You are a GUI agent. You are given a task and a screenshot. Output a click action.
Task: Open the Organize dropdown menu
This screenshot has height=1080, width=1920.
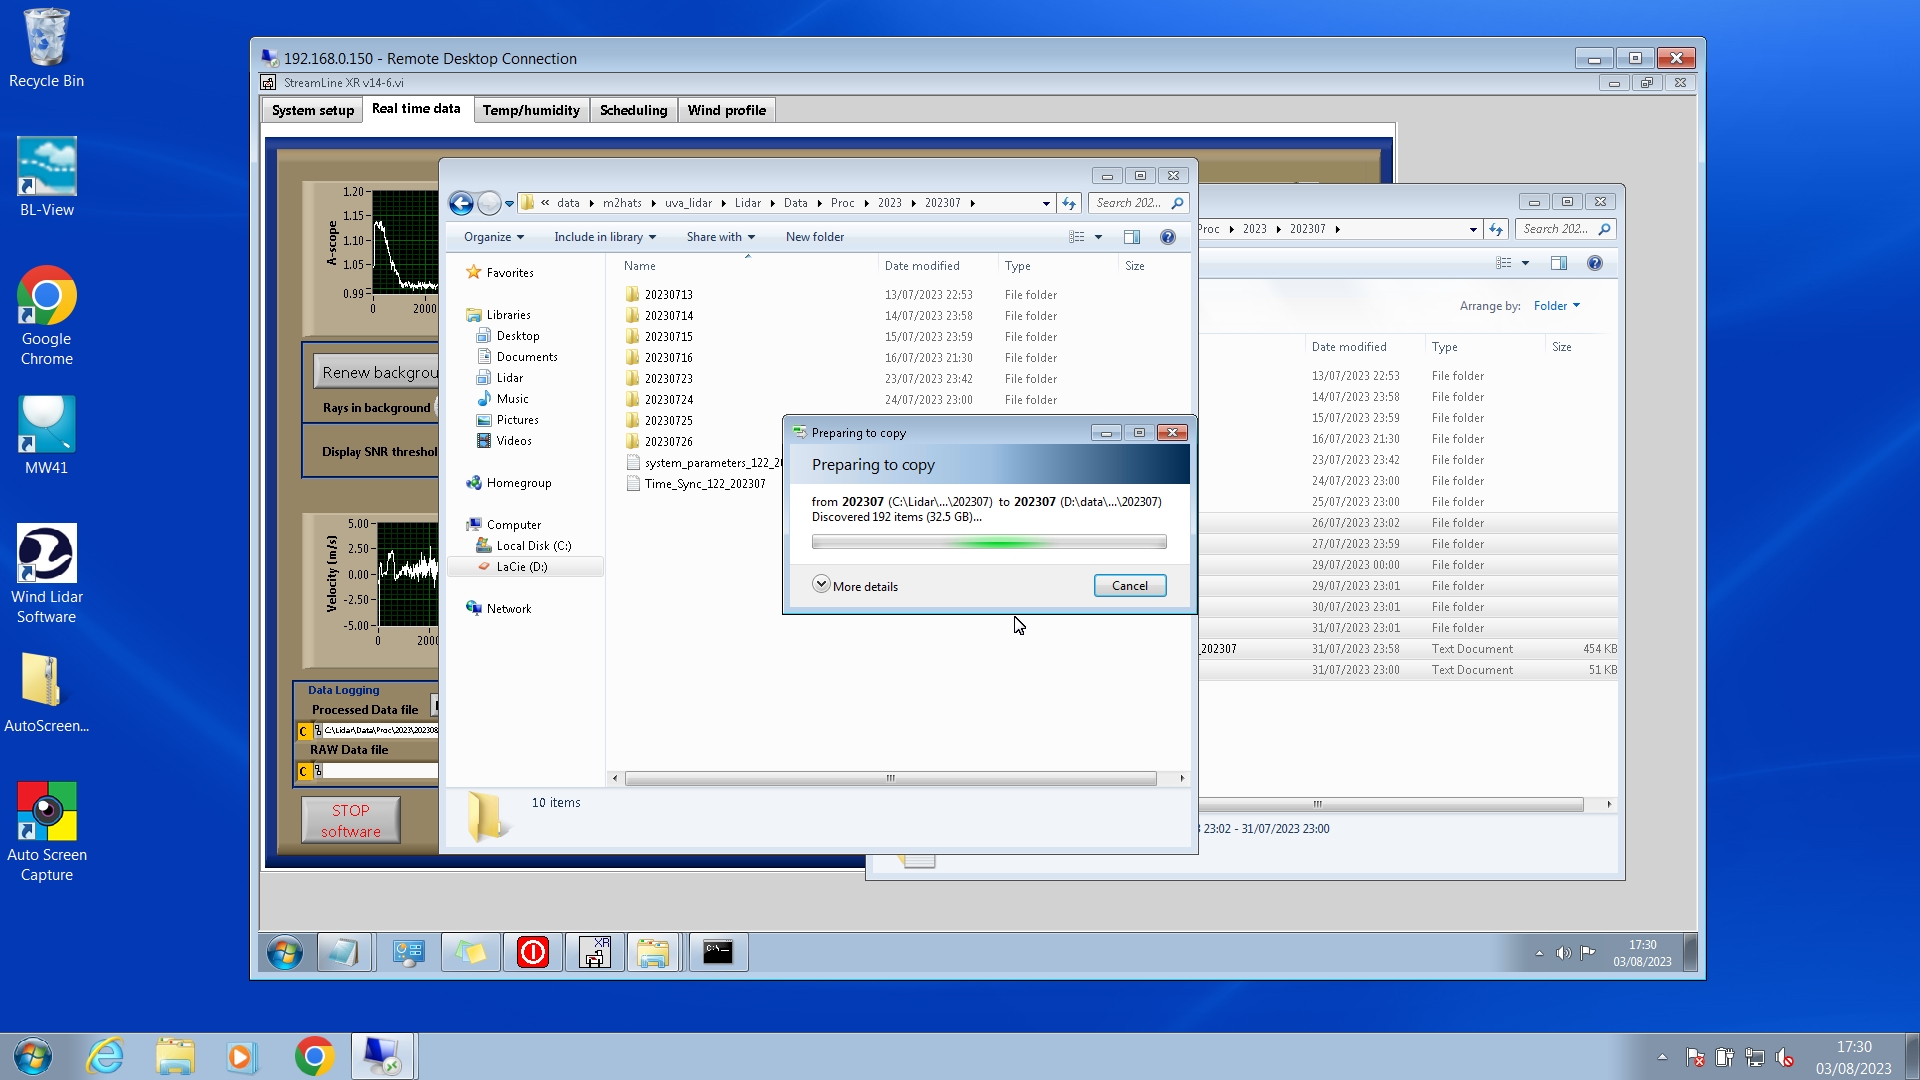pos(493,237)
